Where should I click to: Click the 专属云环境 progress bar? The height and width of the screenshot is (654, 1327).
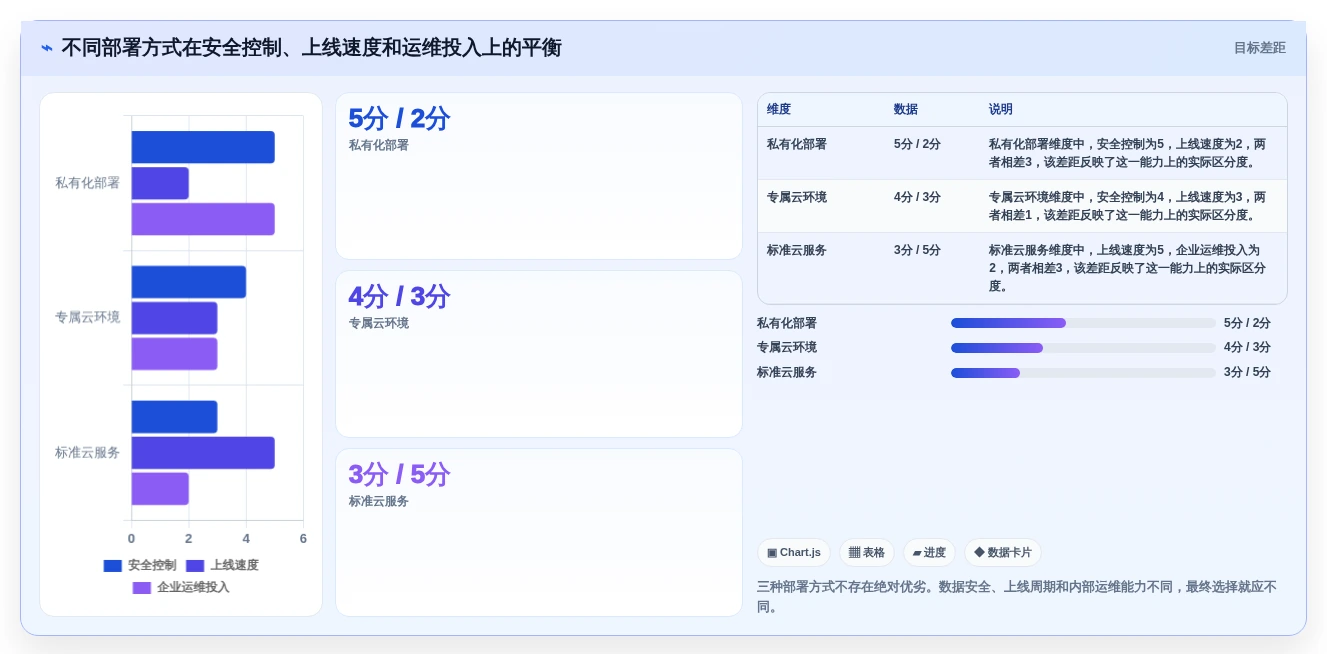coord(1083,348)
